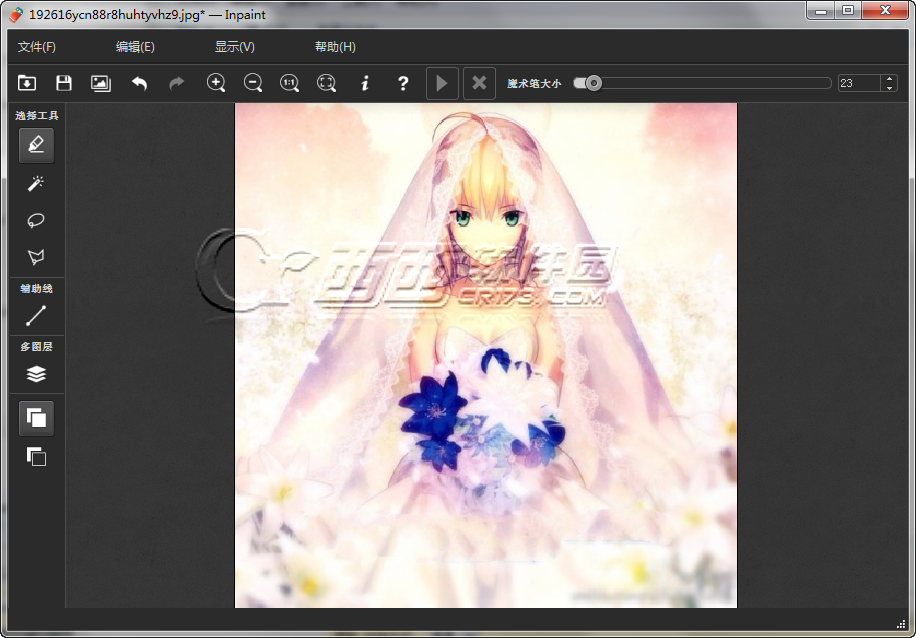
Task: Show the original image using the picture icon
Action: click(x=101, y=83)
